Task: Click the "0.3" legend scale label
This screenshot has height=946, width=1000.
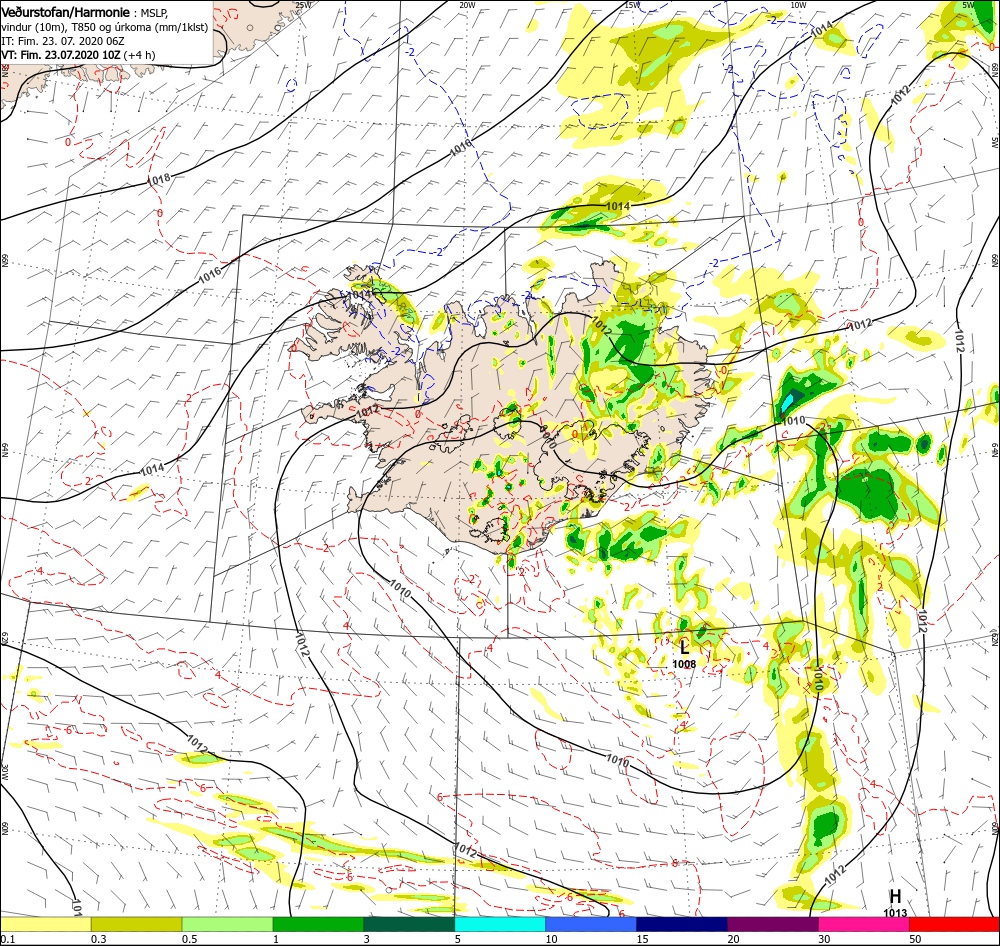Action: [x=99, y=939]
